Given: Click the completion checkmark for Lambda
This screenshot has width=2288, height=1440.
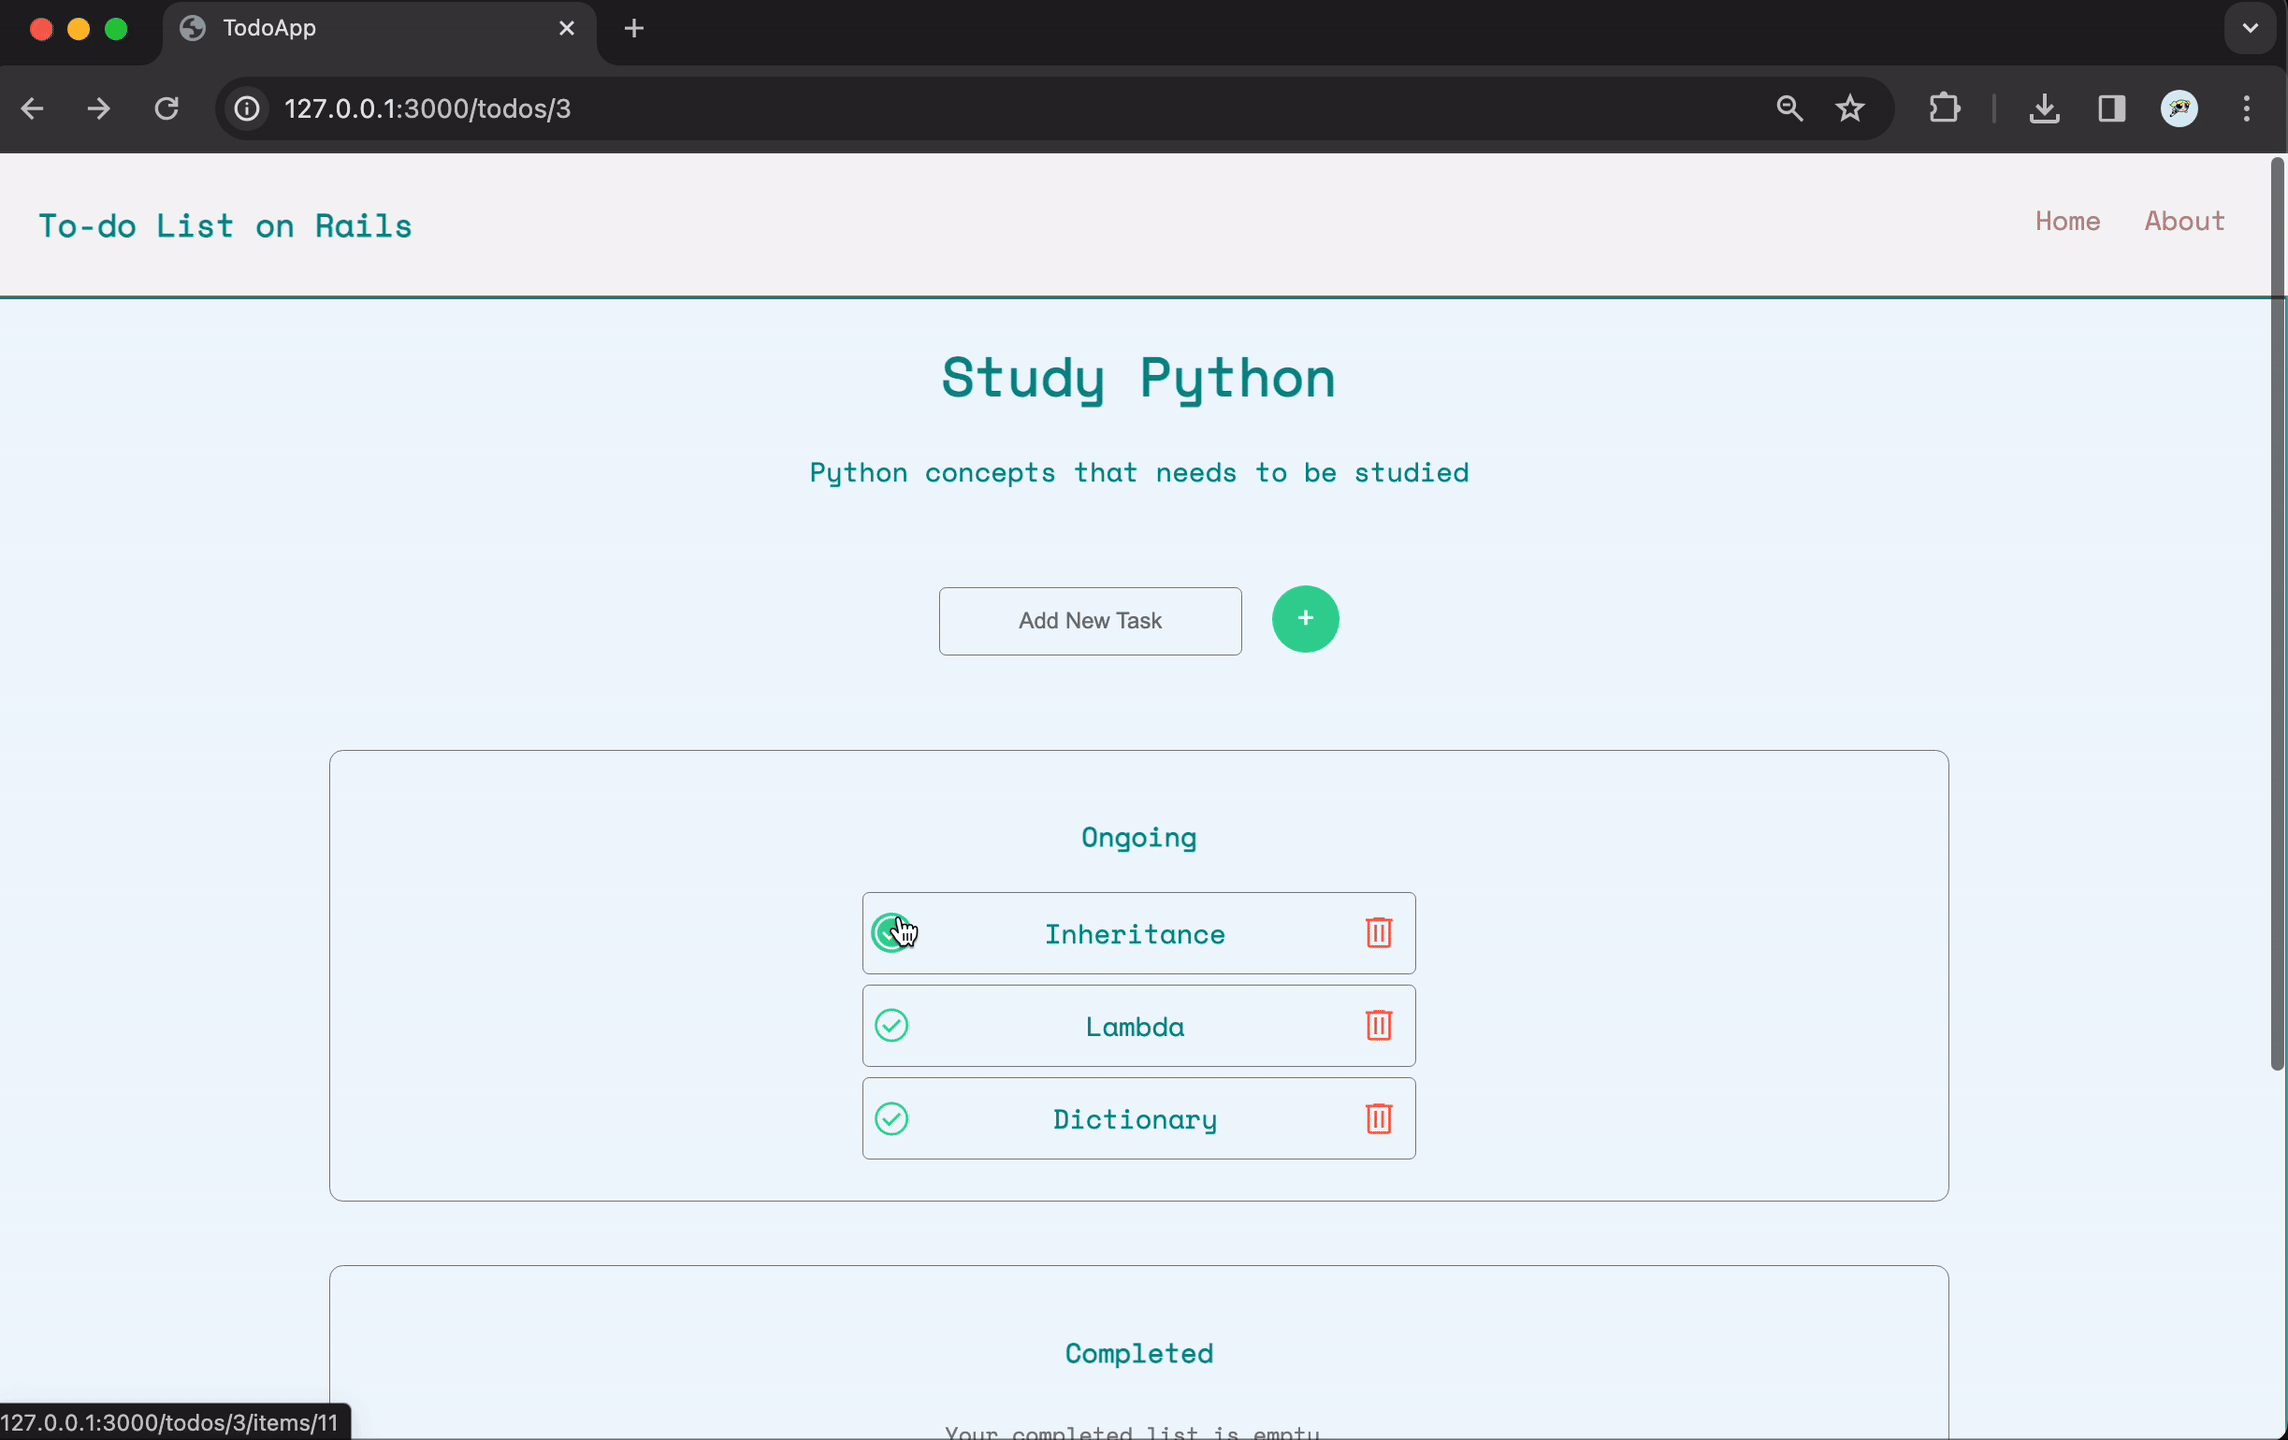Looking at the screenshot, I should pyautogui.click(x=891, y=1025).
